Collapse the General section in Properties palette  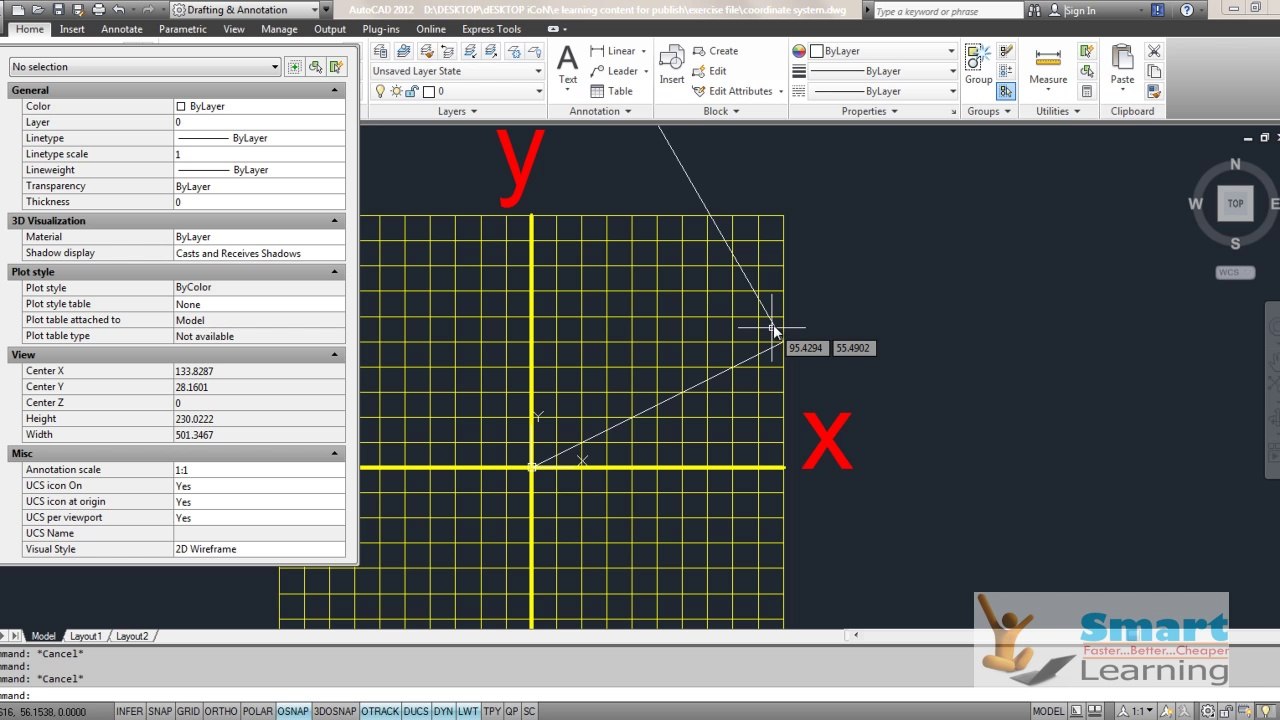click(x=335, y=90)
